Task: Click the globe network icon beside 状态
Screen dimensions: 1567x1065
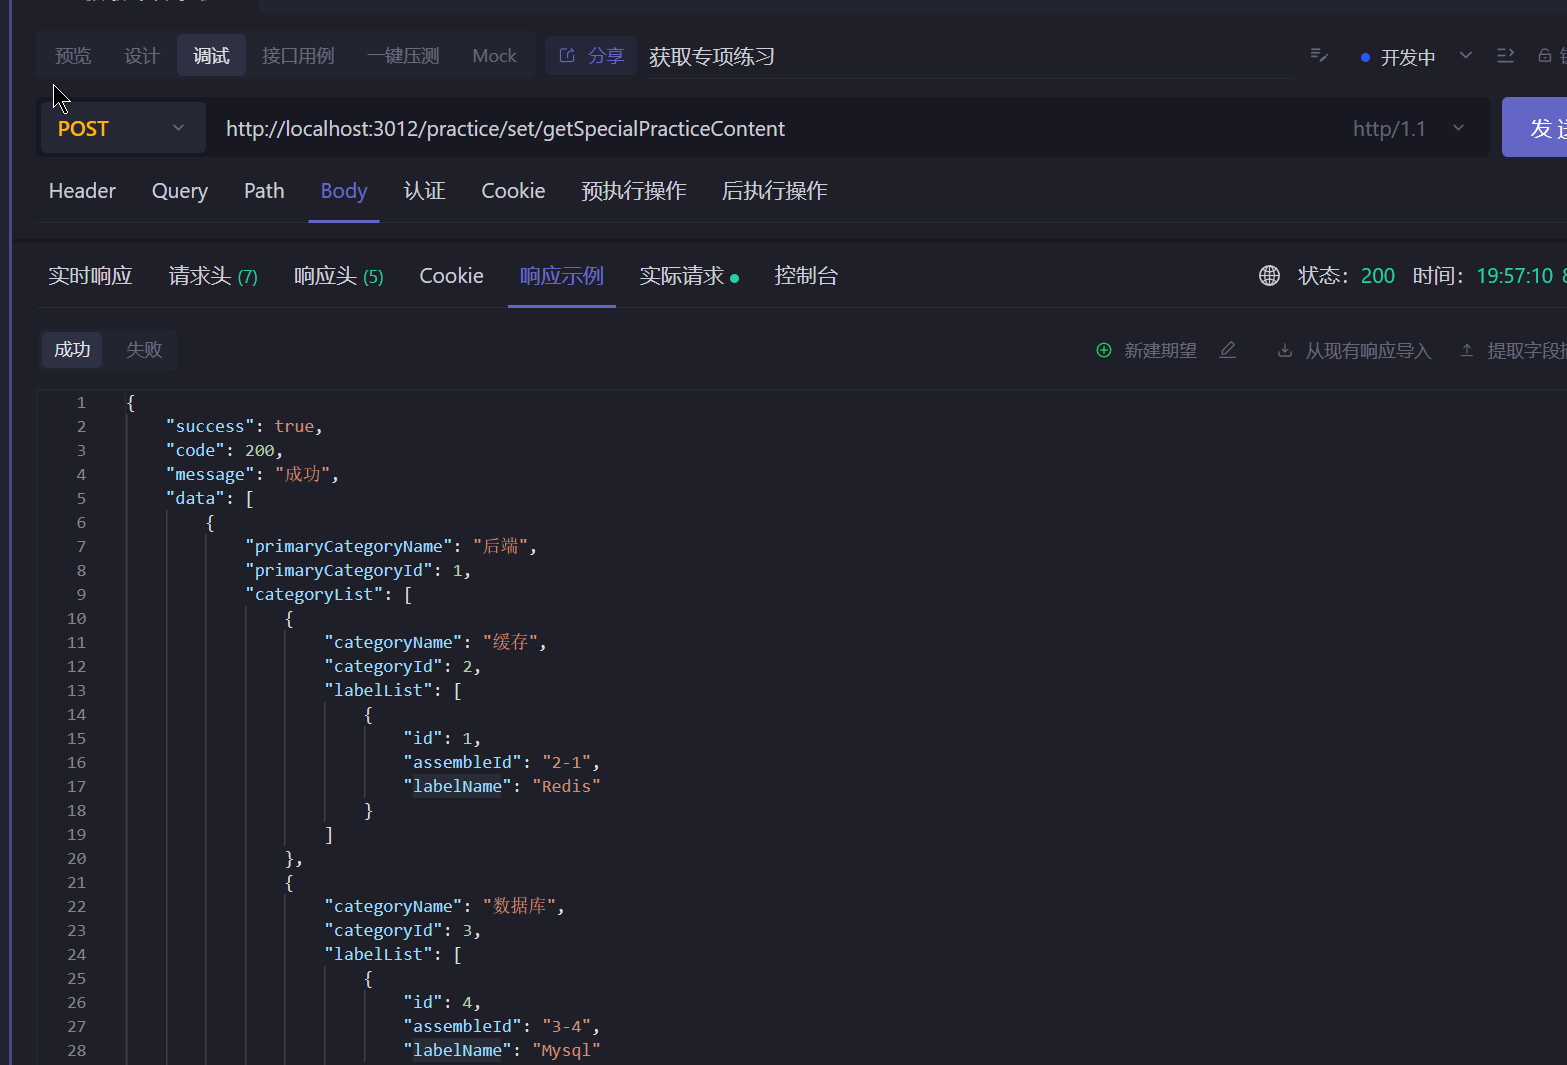Action: tap(1269, 276)
